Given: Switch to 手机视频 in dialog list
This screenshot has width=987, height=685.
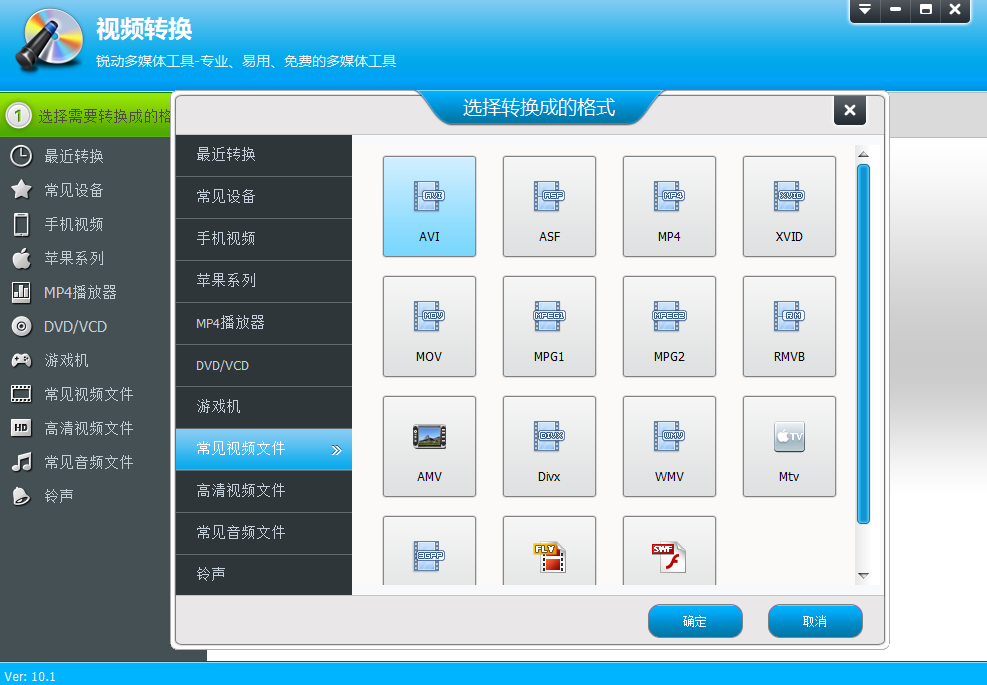Looking at the screenshot, I should coord(264,239).
